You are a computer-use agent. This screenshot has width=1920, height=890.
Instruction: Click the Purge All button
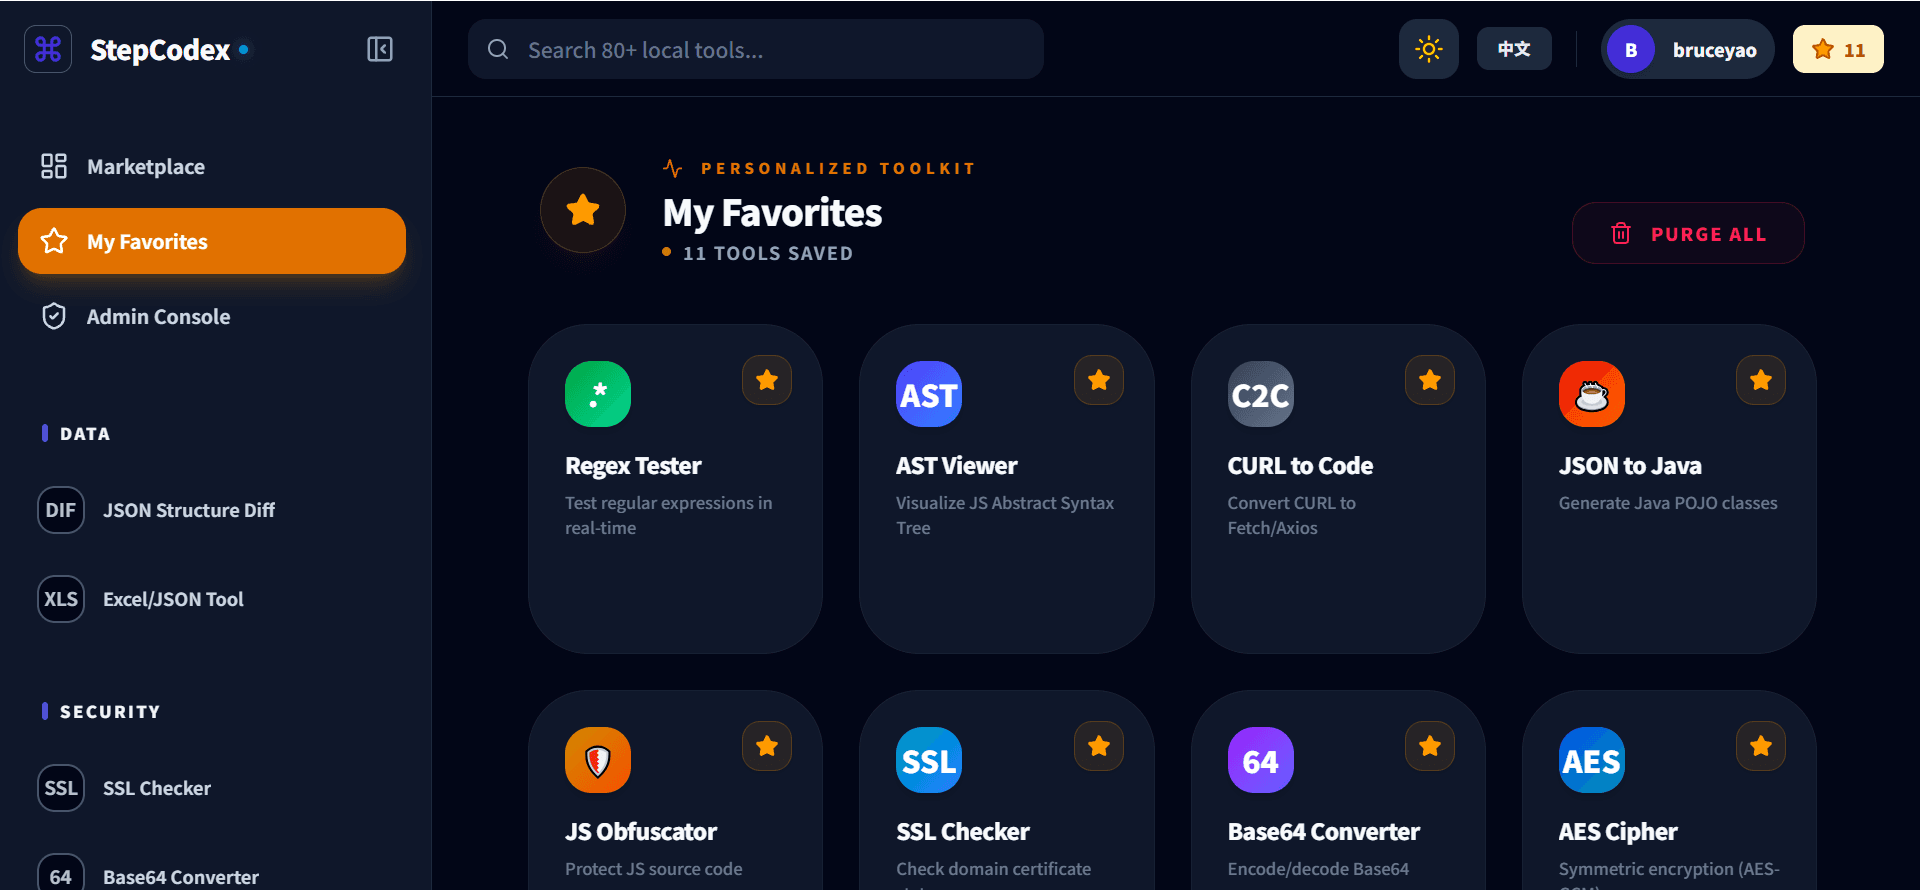pyautogui.click(x=1688, y=234)
